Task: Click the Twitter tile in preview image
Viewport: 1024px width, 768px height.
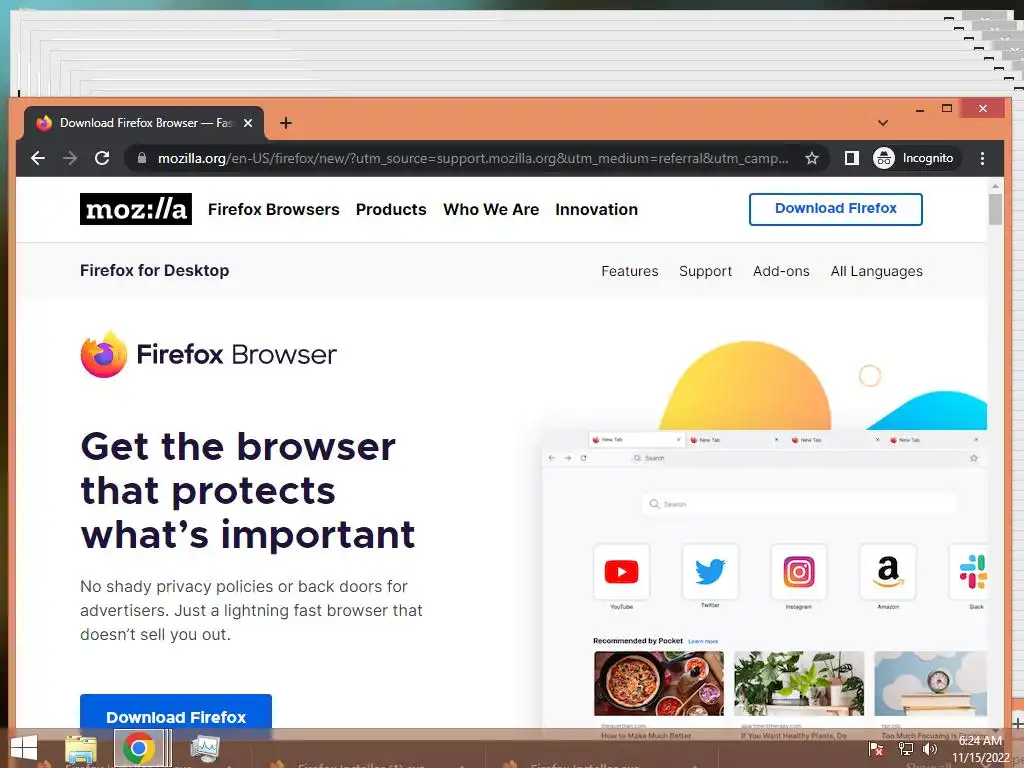Action: (x=710, y=572)
